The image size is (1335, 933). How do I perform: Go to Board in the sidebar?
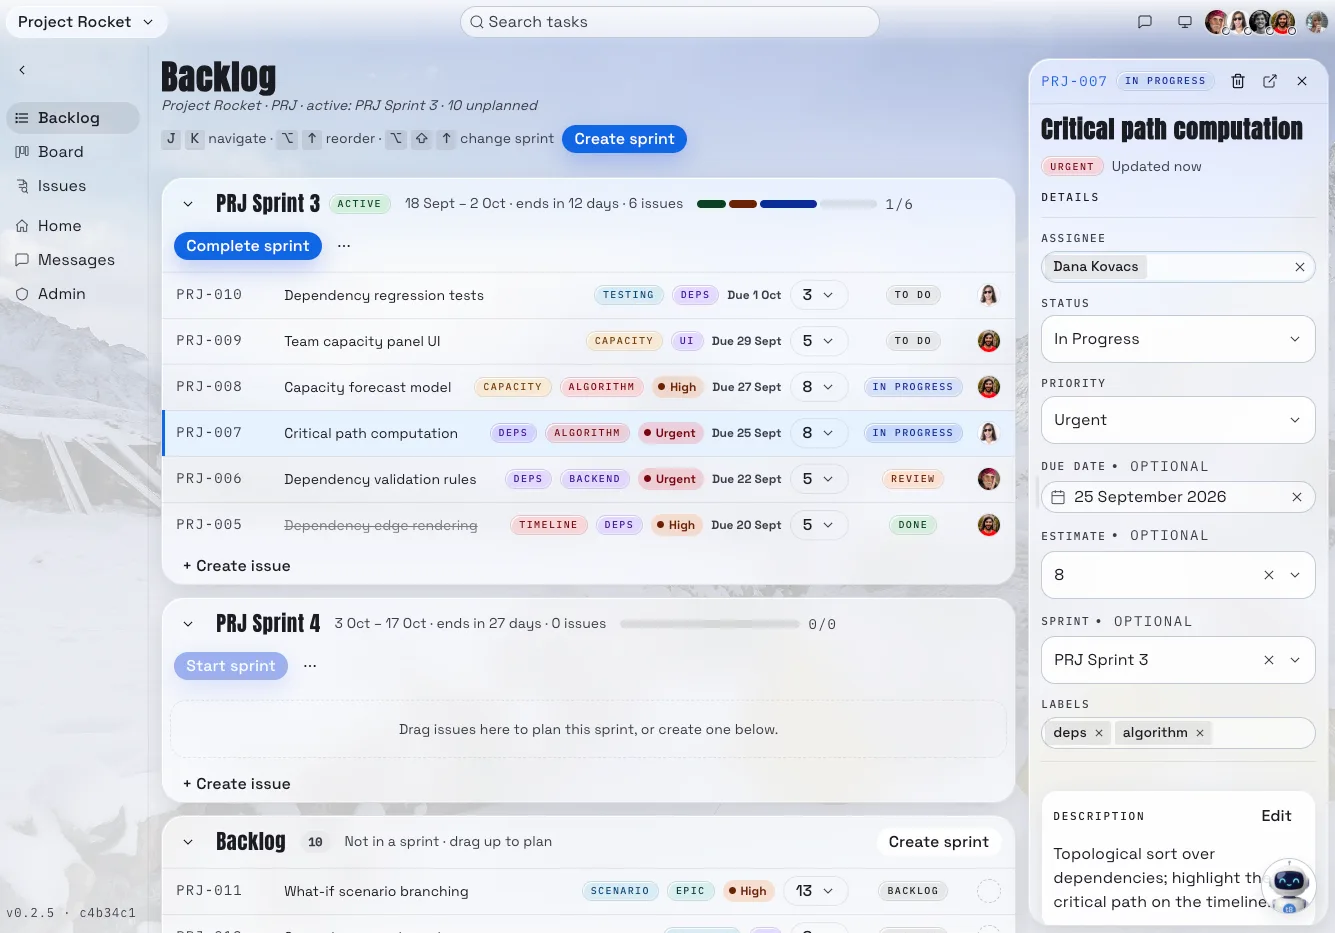click(73, 152)
